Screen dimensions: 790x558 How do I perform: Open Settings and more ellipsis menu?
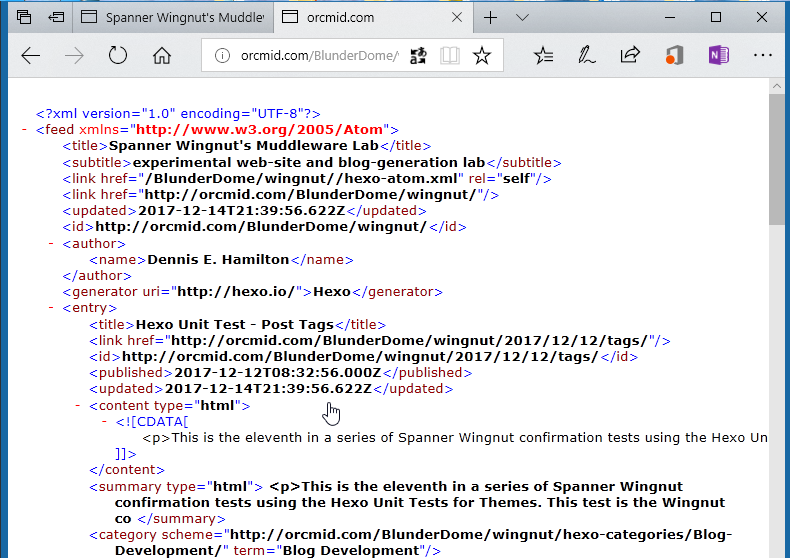coord(762,56)
